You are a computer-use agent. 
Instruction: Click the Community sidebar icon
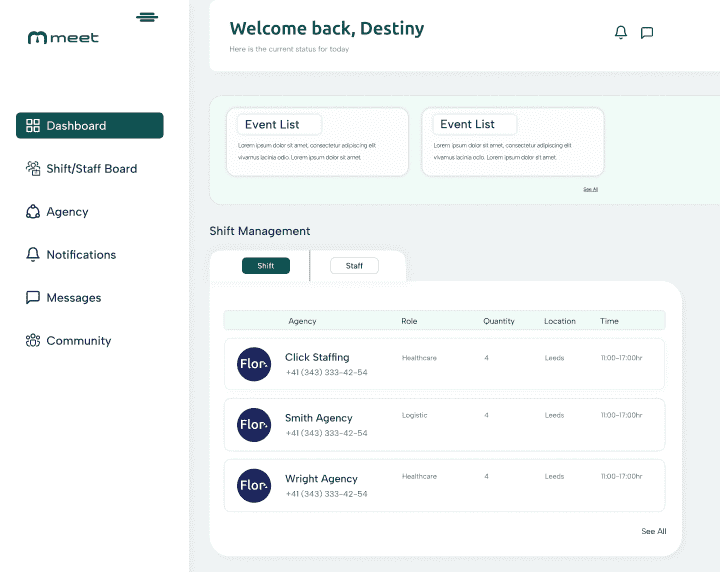click(x=33, y=341)
